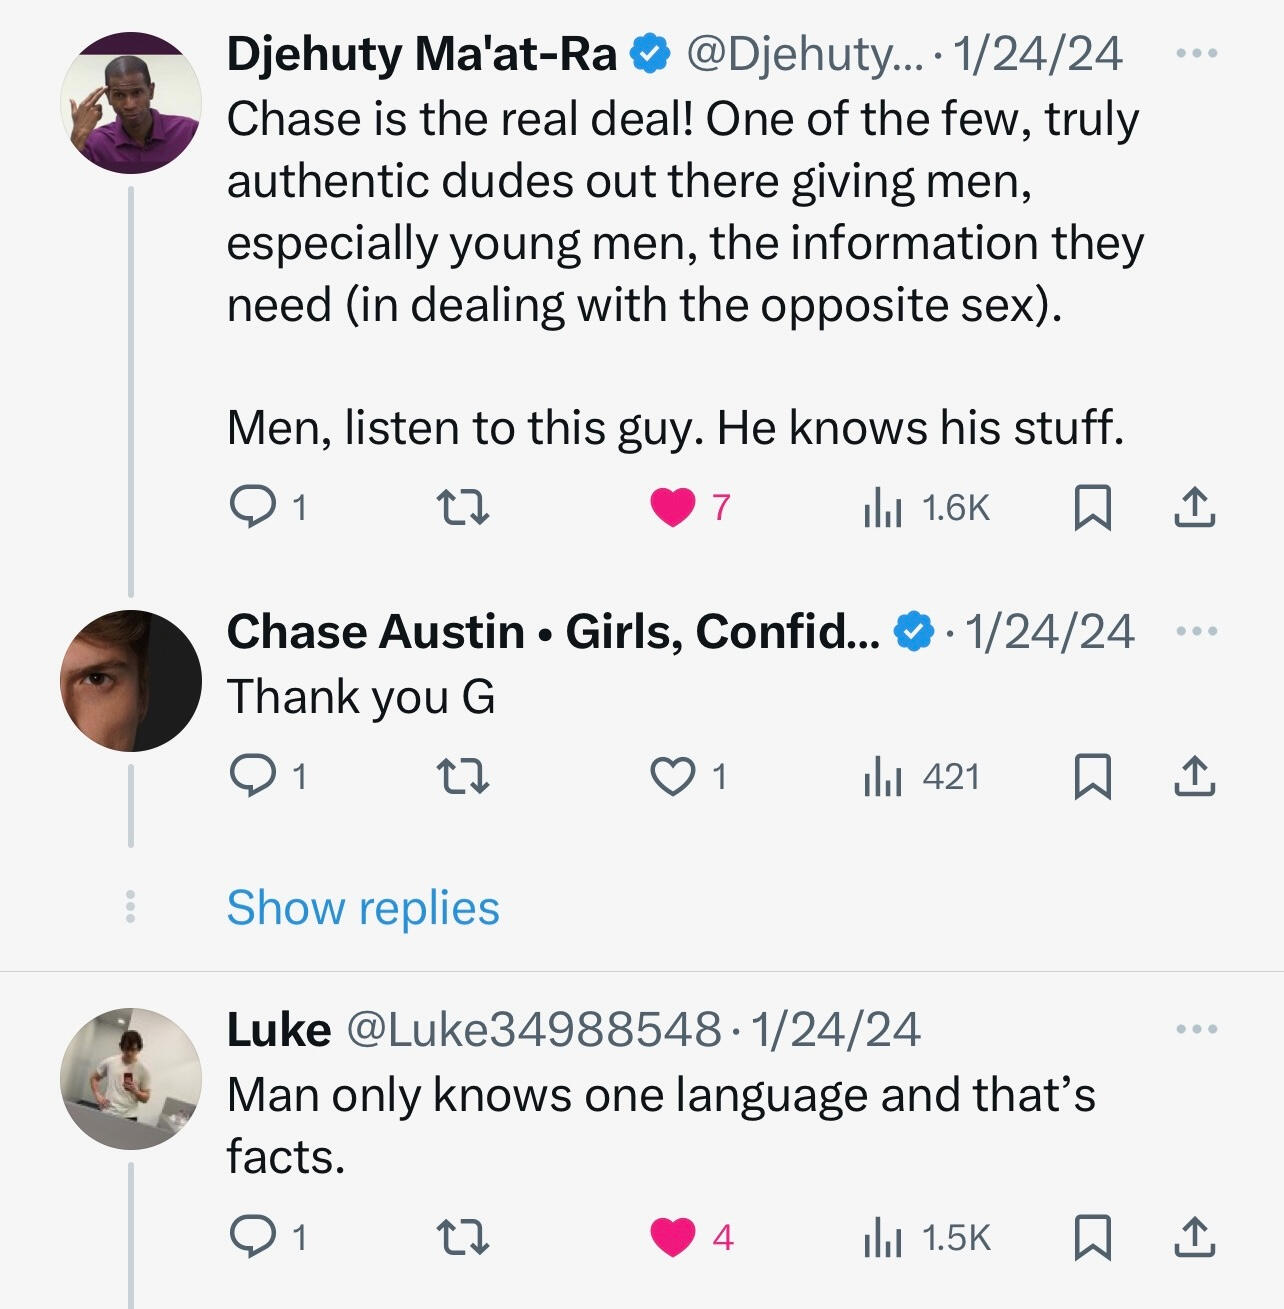Share Chase Austin's reply
1284x1309 pixels.
pyautogui.click(x=1194, y=777)
